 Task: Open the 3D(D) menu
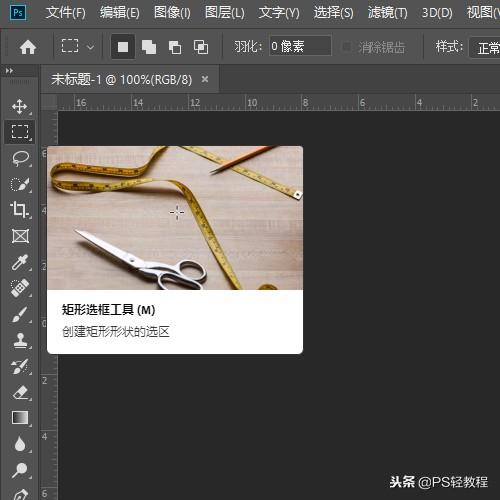pos(437,13)
